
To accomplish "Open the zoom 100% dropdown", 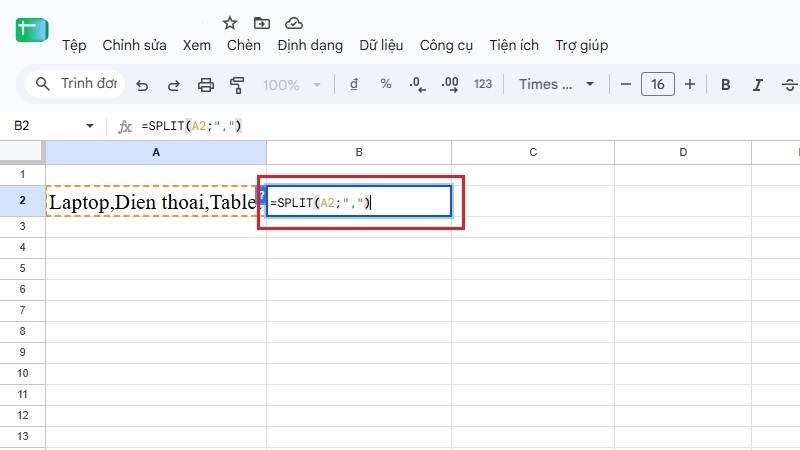I will point(292,85).
